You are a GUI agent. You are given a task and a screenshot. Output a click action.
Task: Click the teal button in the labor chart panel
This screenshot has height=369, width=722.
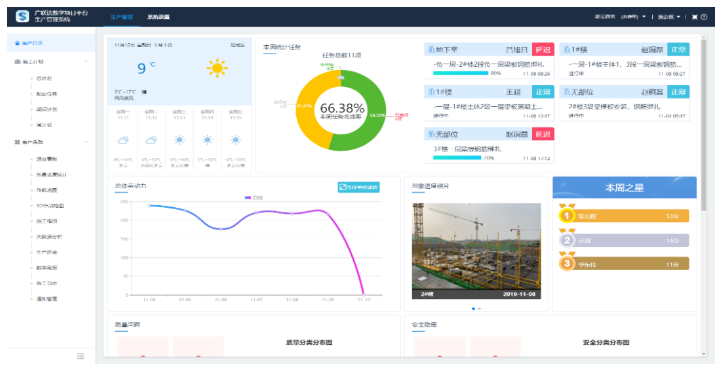point(359,187)
